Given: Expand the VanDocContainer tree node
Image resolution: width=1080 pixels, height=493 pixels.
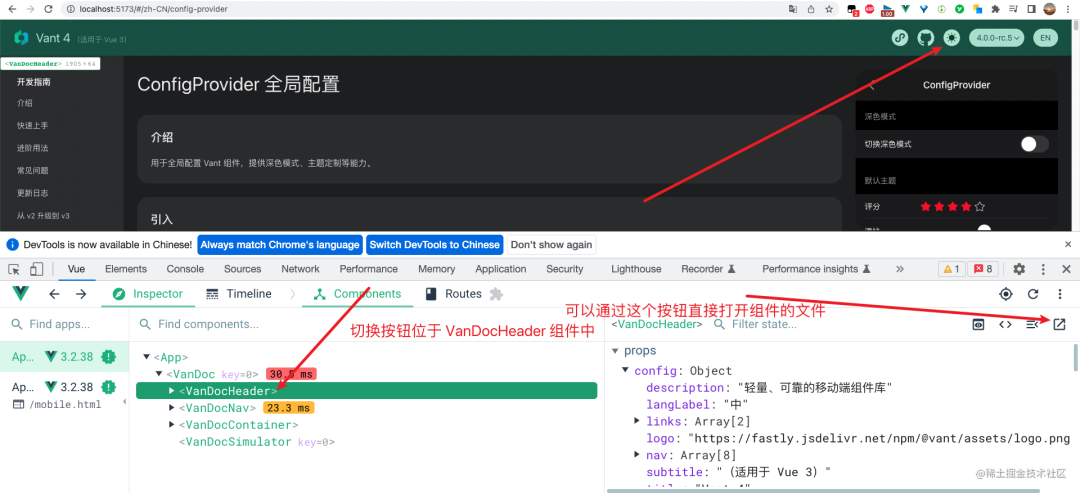Looking at the screenshot, I should tap(172, 425).
